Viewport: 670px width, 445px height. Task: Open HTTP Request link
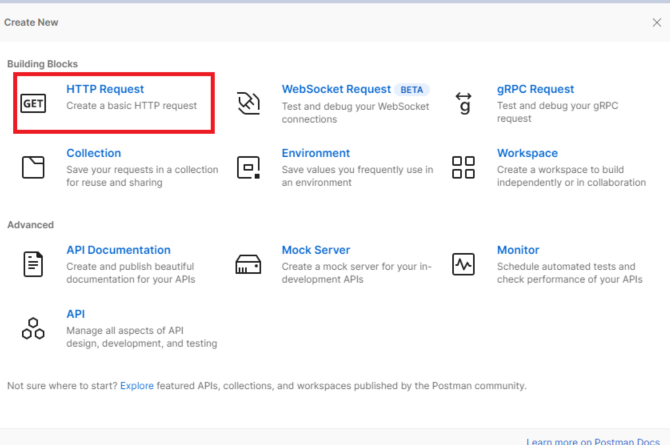[x=105, y=89]
